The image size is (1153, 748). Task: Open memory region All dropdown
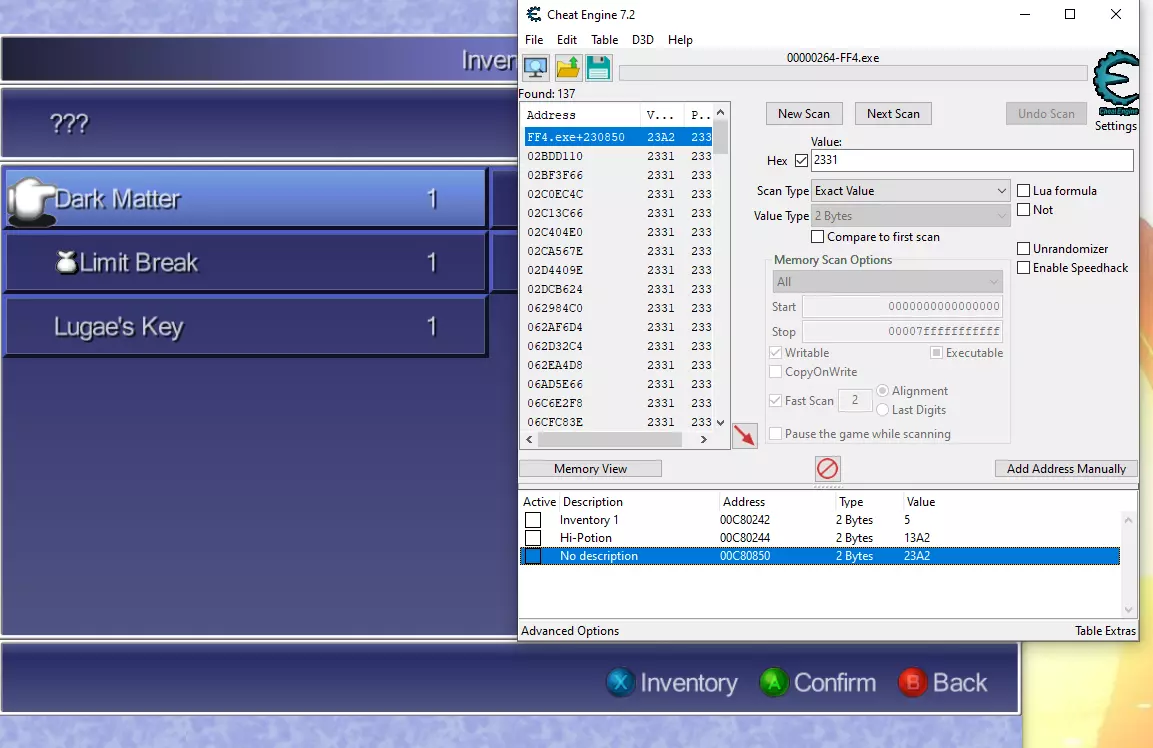click(x=888, y=282)
